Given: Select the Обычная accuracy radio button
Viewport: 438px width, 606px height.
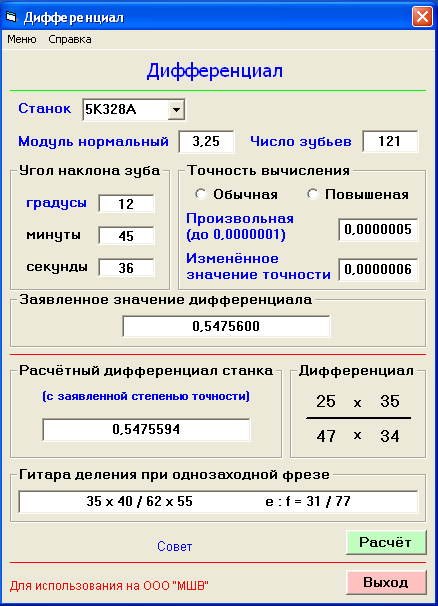Looking at the screenshot, I should click(x=201, y=194).
